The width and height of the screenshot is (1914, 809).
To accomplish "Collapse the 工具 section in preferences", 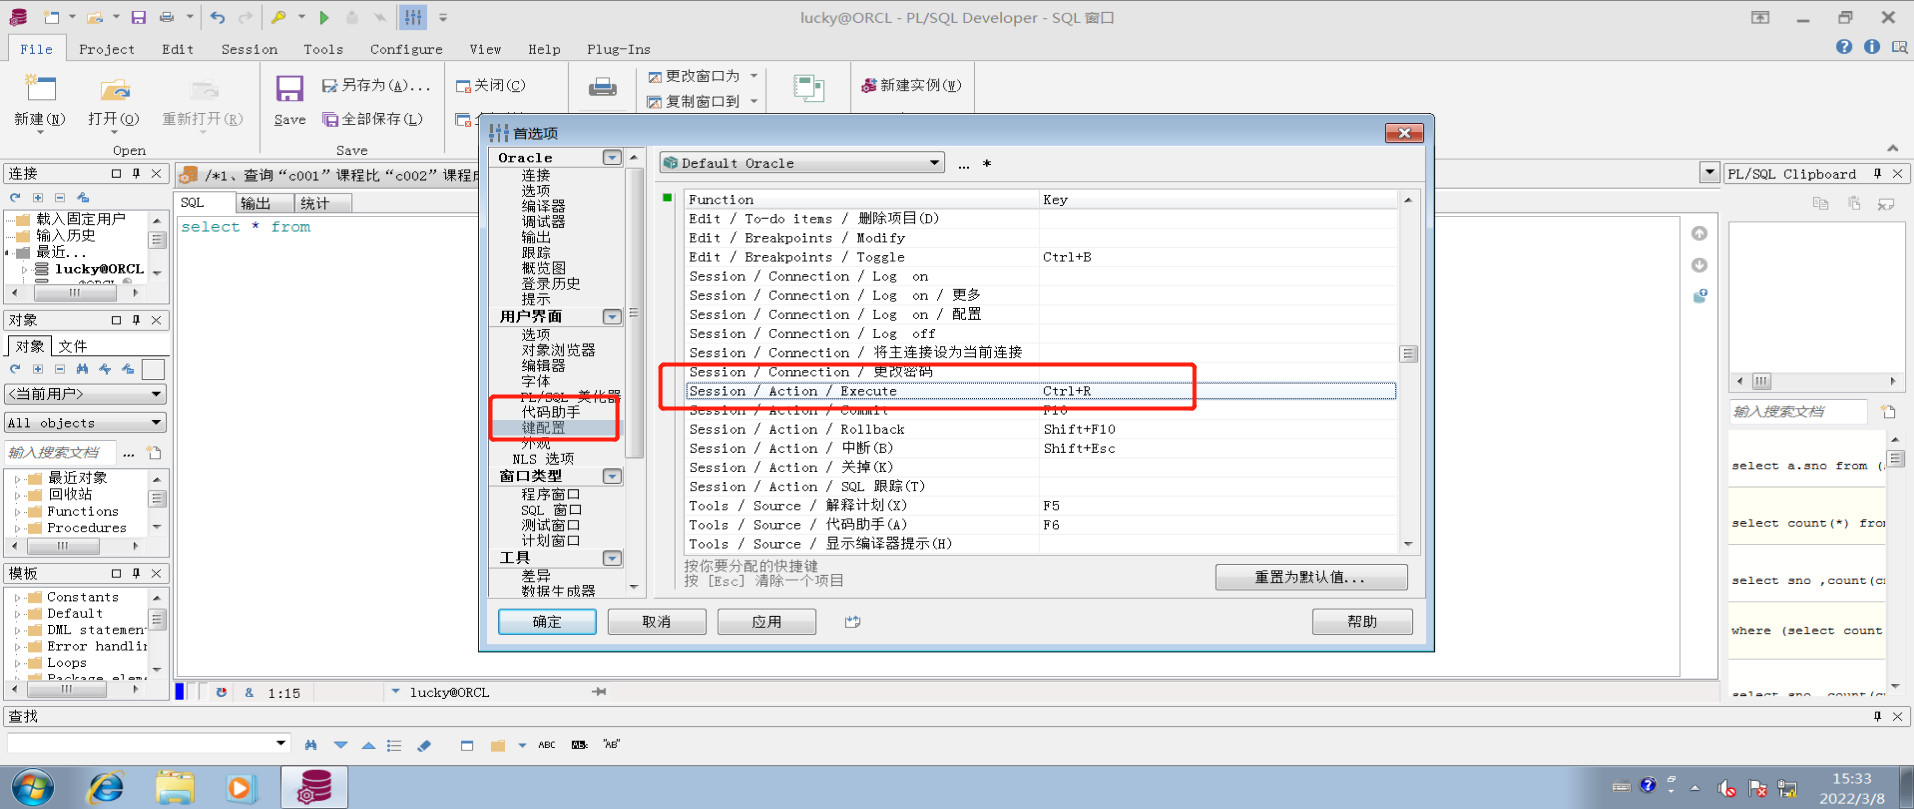I will 612,558.
